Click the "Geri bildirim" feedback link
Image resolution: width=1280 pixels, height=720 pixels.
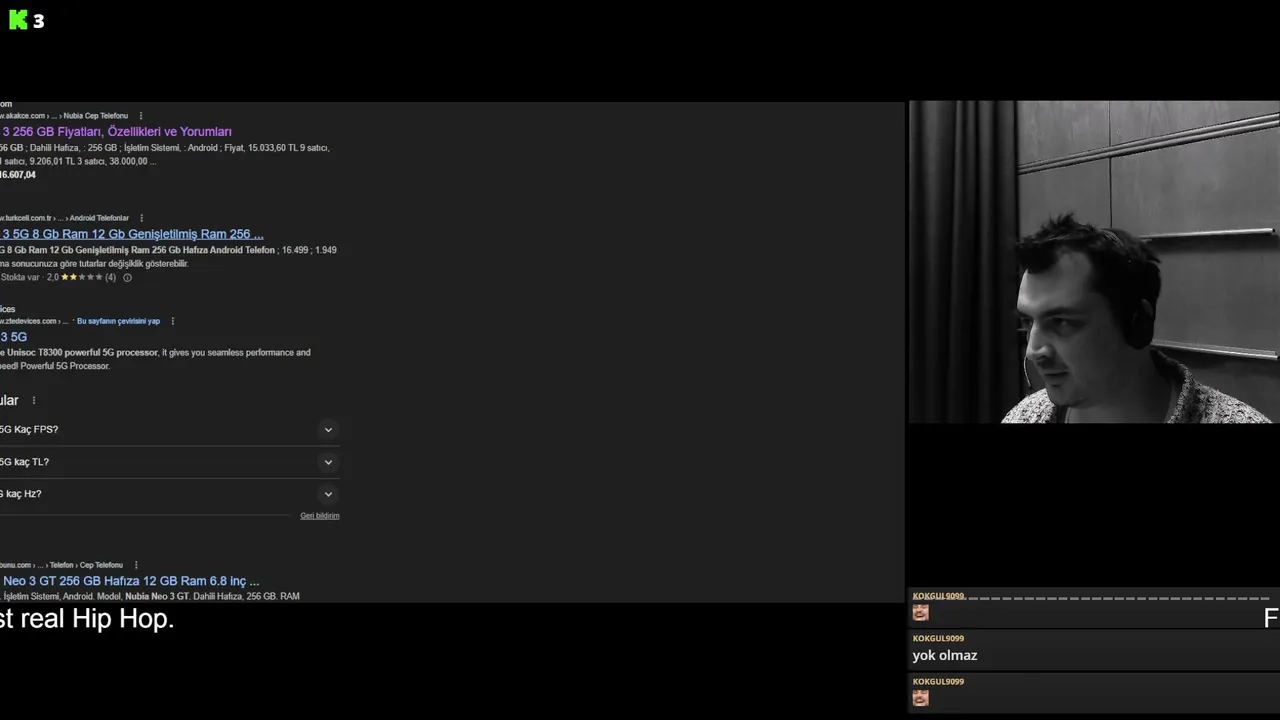point(320,516)
